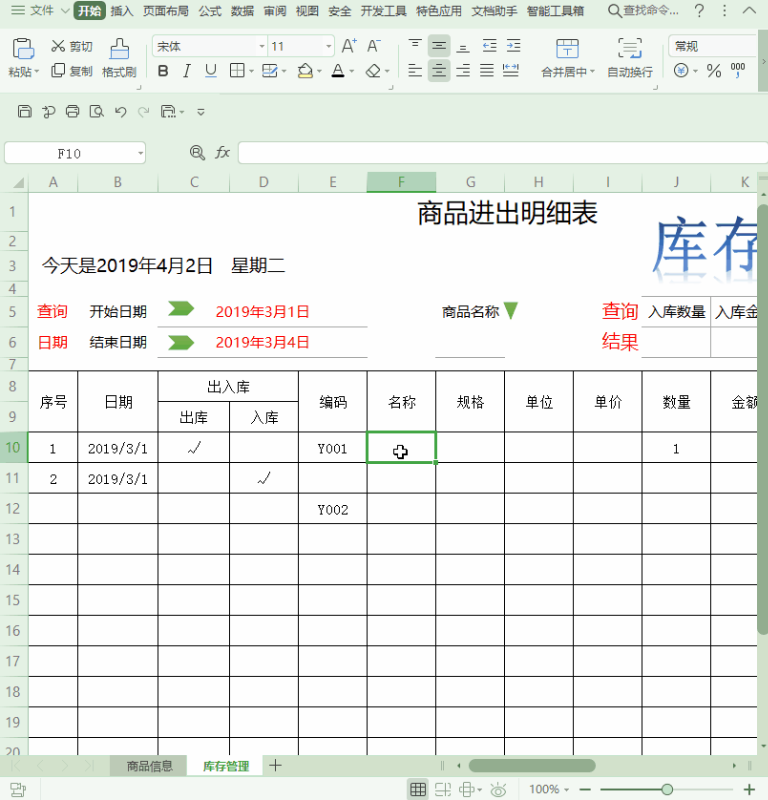Apply thousands separator format

[x=738, y=70]
